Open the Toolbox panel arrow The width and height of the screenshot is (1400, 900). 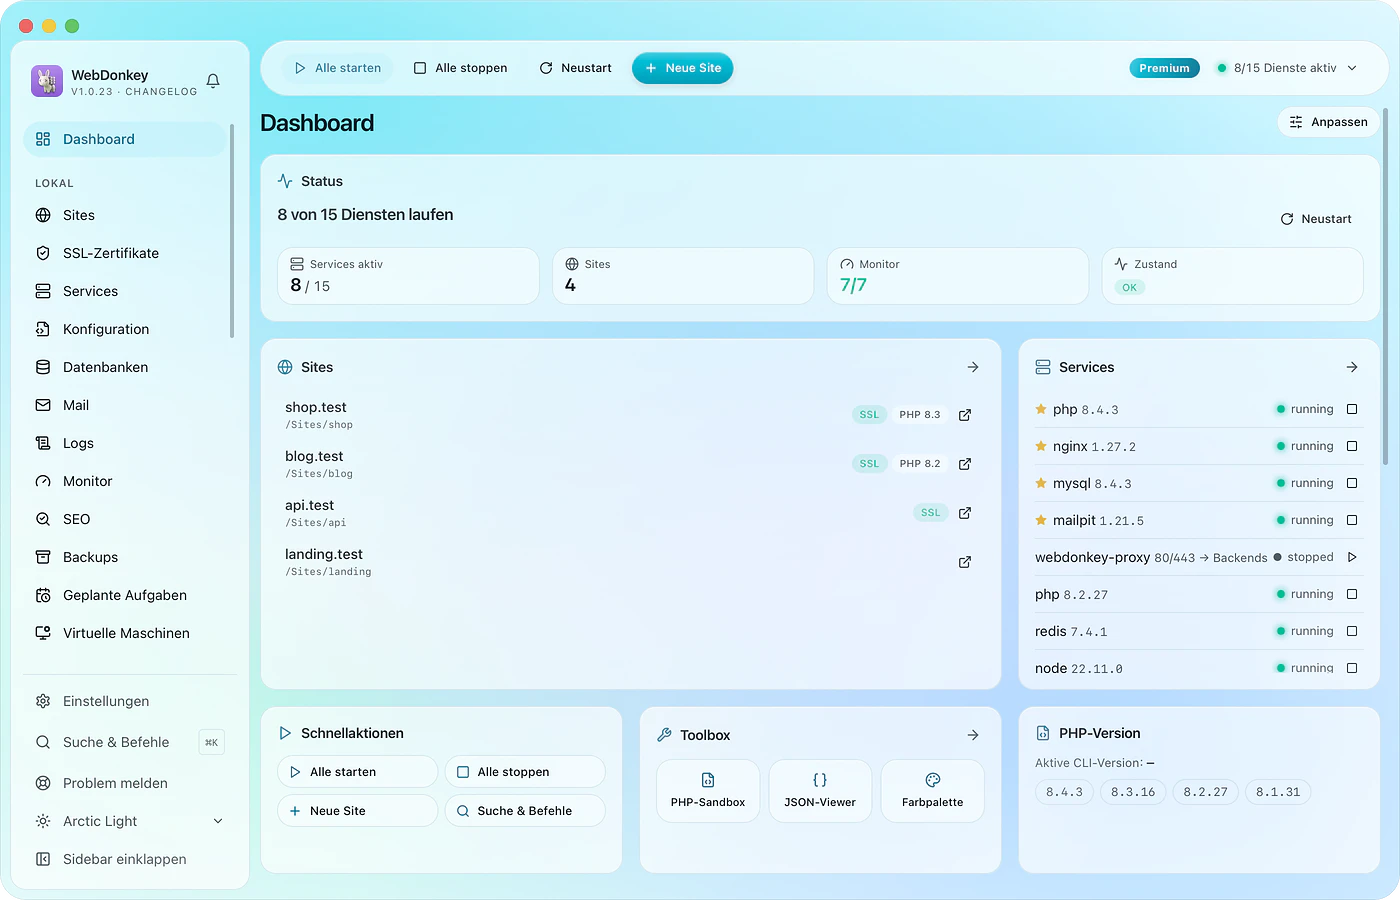(x=973, y=735)
